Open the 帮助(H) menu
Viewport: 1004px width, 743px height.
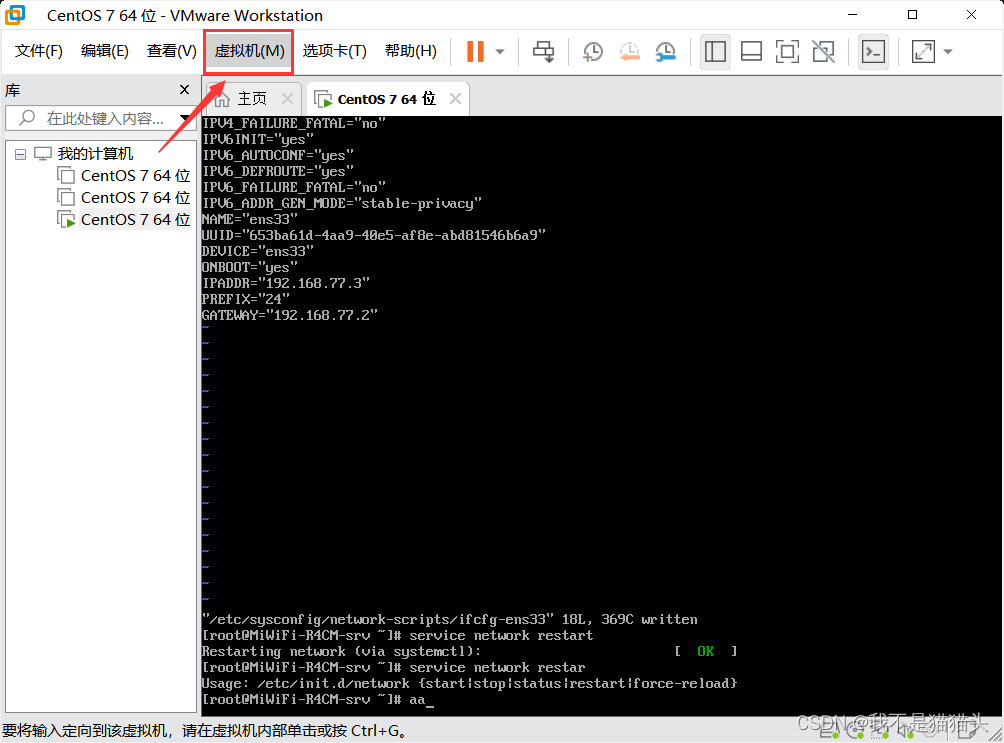pyautogui.click(x=410, y=51)
